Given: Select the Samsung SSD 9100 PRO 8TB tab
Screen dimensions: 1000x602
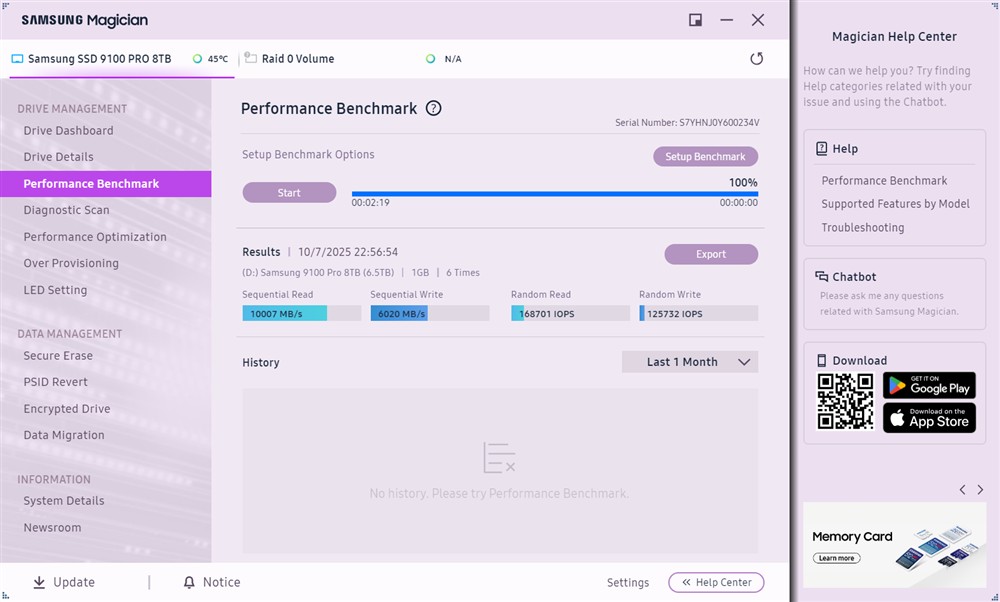Looking at the screenshot, I should pos(99,59).
